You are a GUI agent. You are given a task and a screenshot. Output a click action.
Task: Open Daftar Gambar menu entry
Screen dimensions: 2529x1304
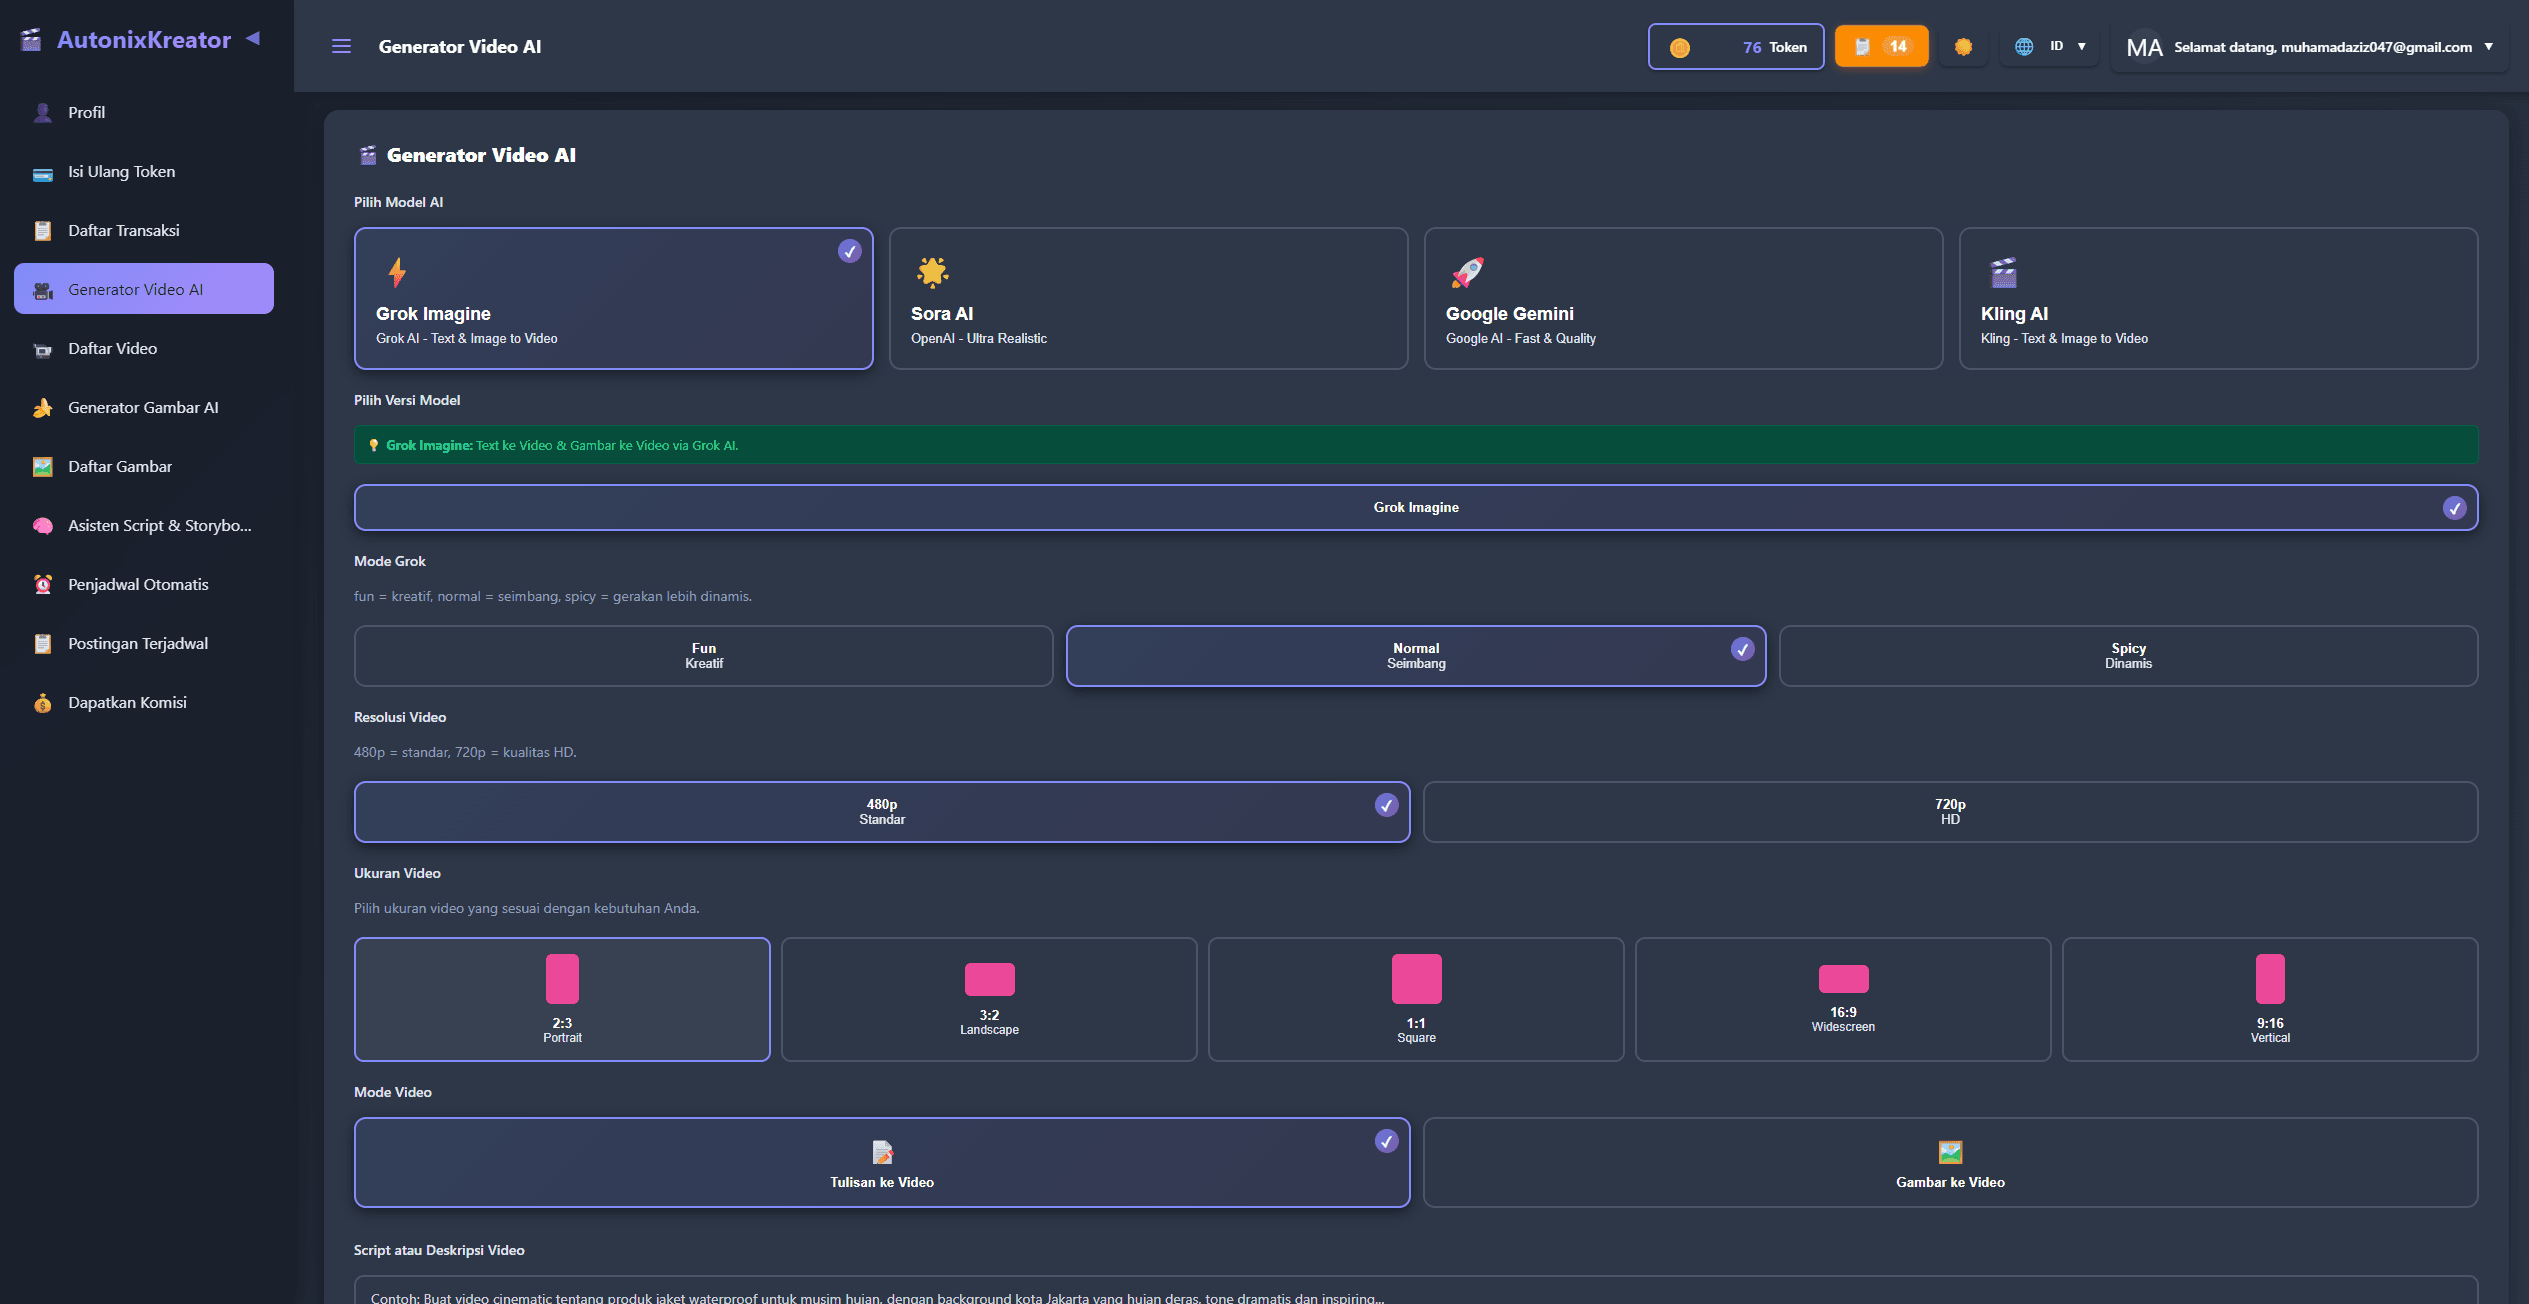pos(144,466)
